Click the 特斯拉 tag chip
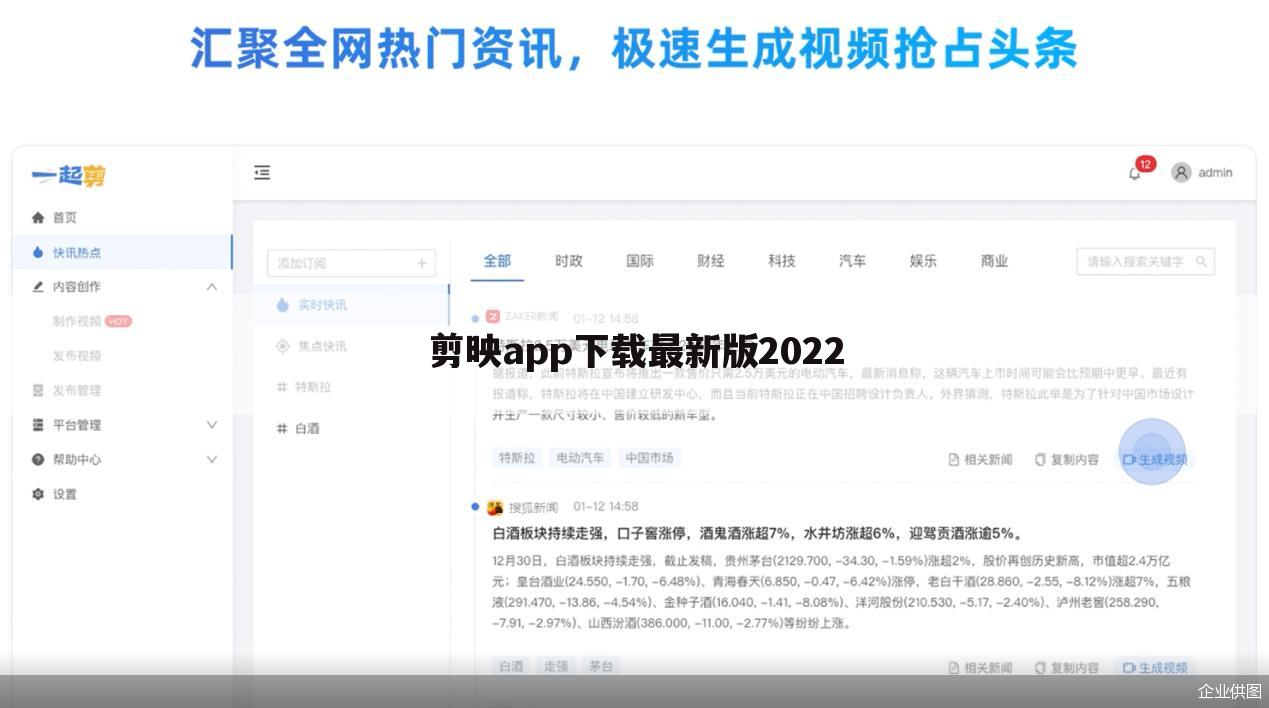Screen dimensions: 1269x708 (517, 458)
